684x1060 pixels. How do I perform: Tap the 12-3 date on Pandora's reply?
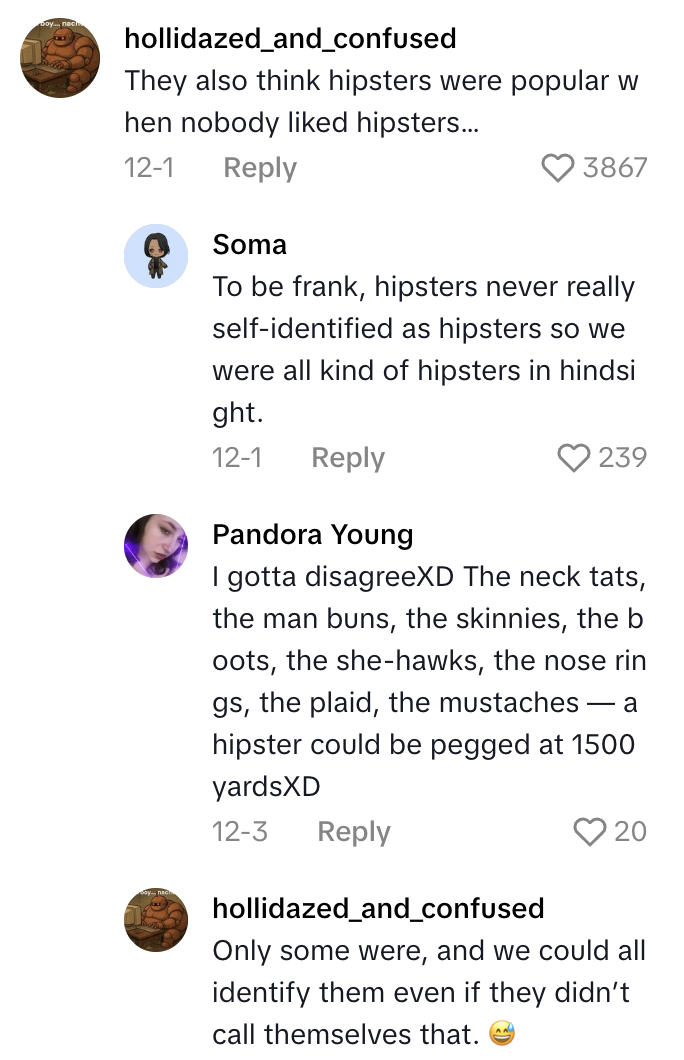(x=239, y=832)
